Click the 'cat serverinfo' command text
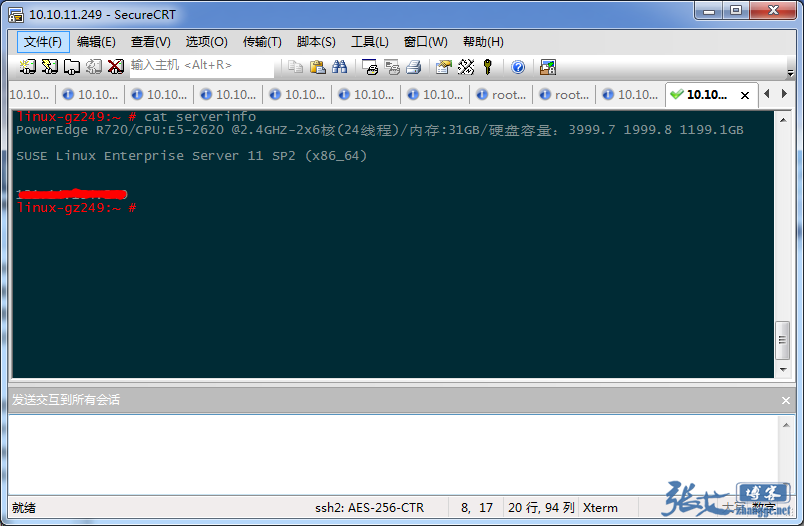 pos(200,117)
